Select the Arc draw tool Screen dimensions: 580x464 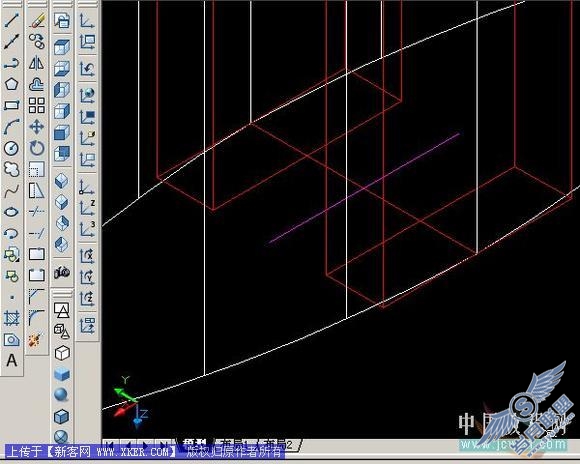(11, 127)
